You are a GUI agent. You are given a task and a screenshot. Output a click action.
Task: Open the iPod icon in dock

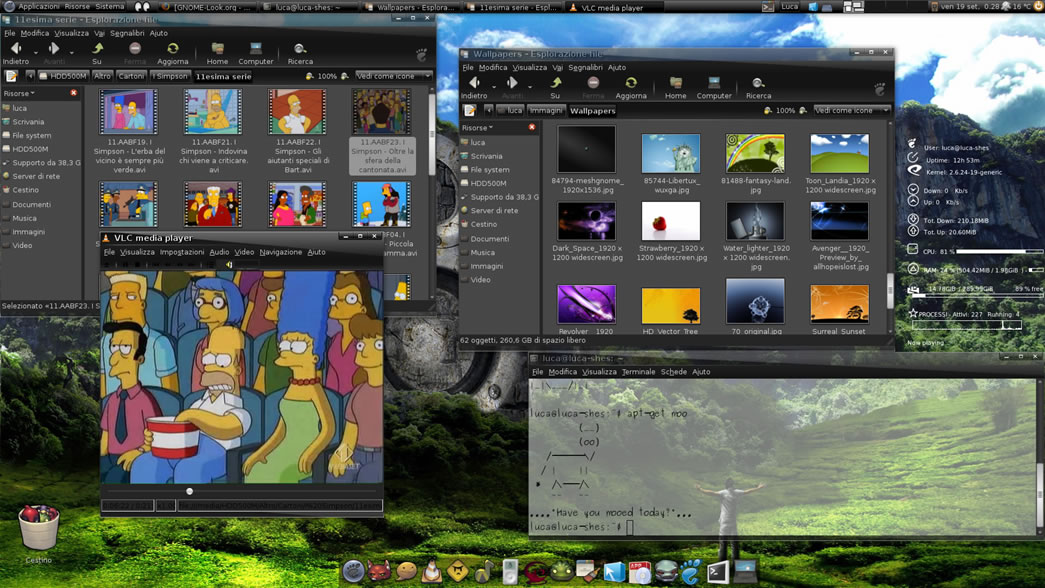[x=510, y=572]
